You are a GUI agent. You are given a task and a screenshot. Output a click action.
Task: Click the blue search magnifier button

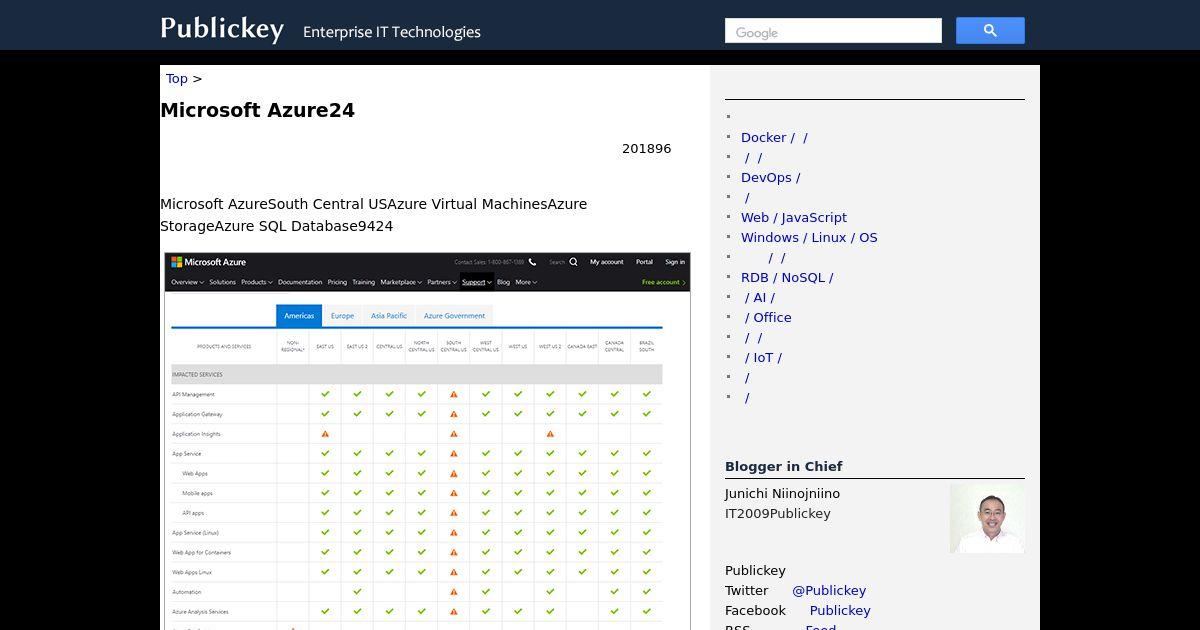(x=990, y=31)
